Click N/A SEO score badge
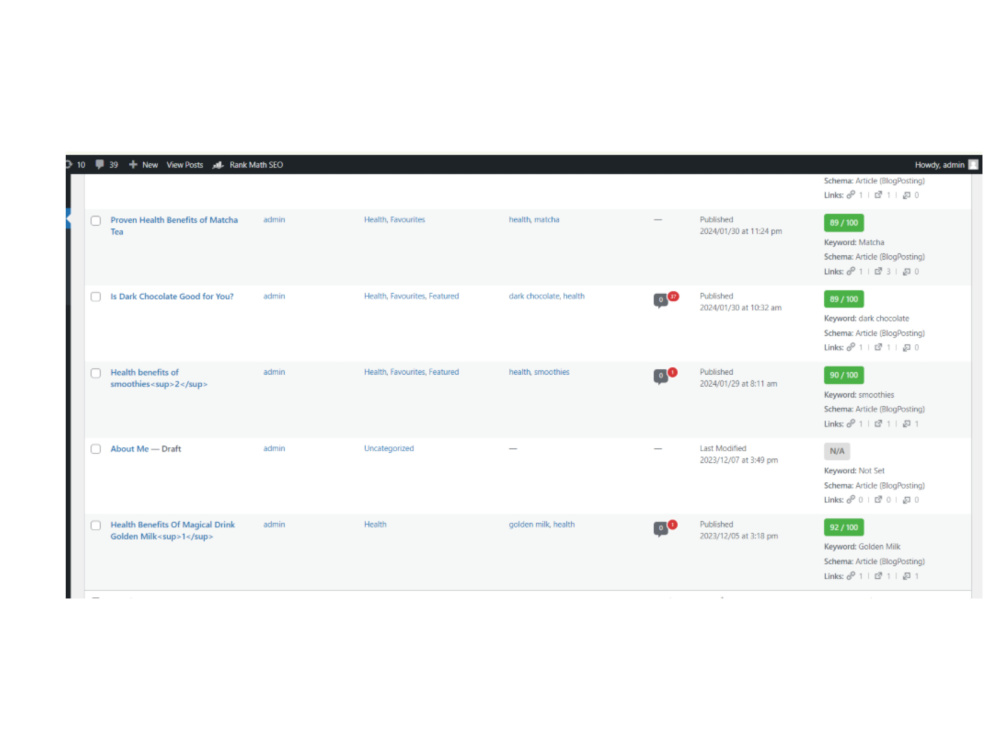 click(x=837, y=452)
